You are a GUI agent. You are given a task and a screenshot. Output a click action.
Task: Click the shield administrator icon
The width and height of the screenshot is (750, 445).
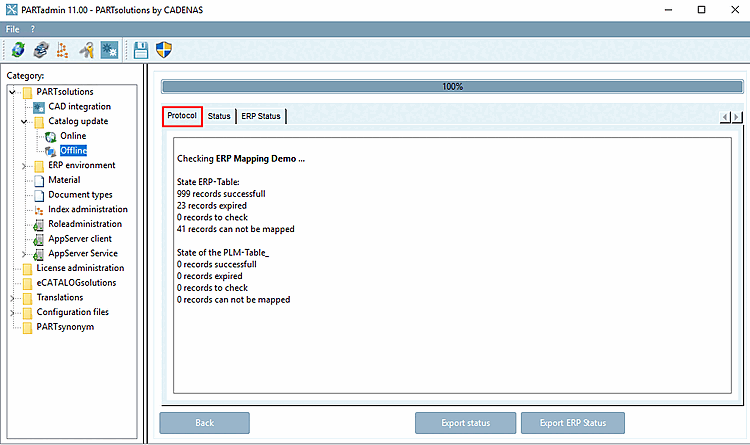(x=164, y=50)
